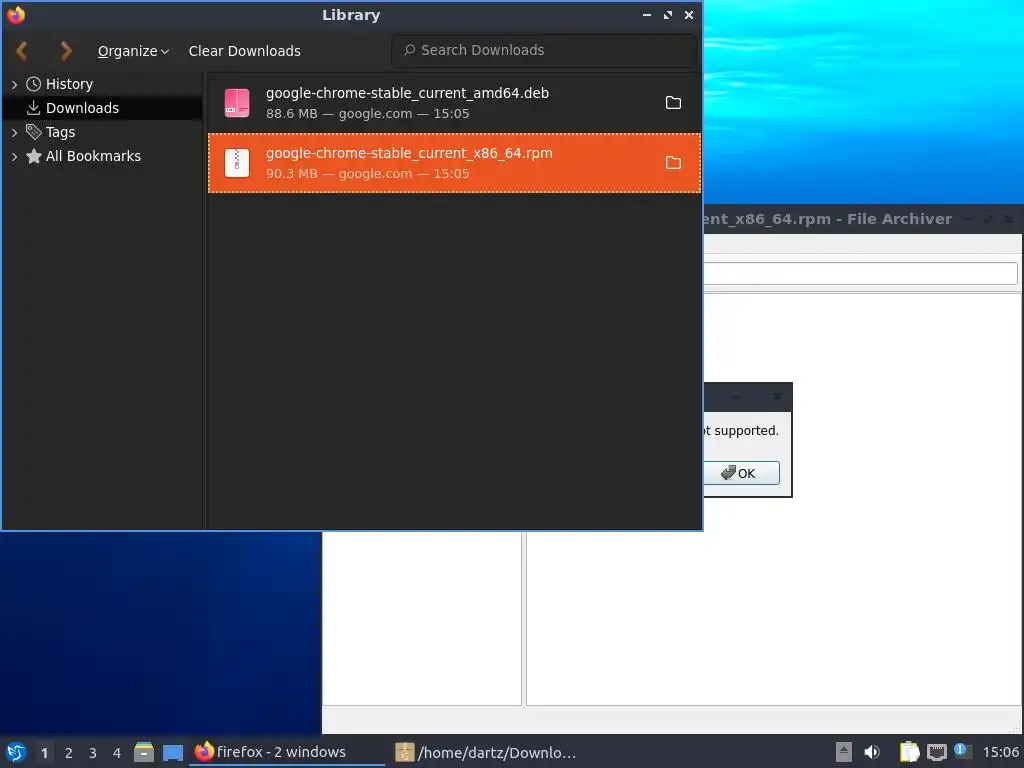Switch to virtual desktop 4

(x=117, y=753)
